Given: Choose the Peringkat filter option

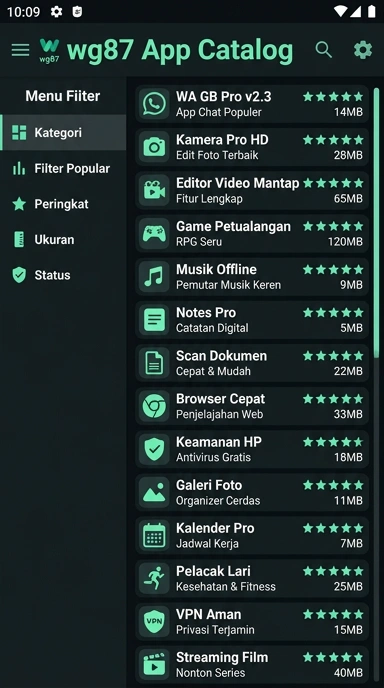Looking at the screenshot, I should pyautogui.click(x=64, y=204).
